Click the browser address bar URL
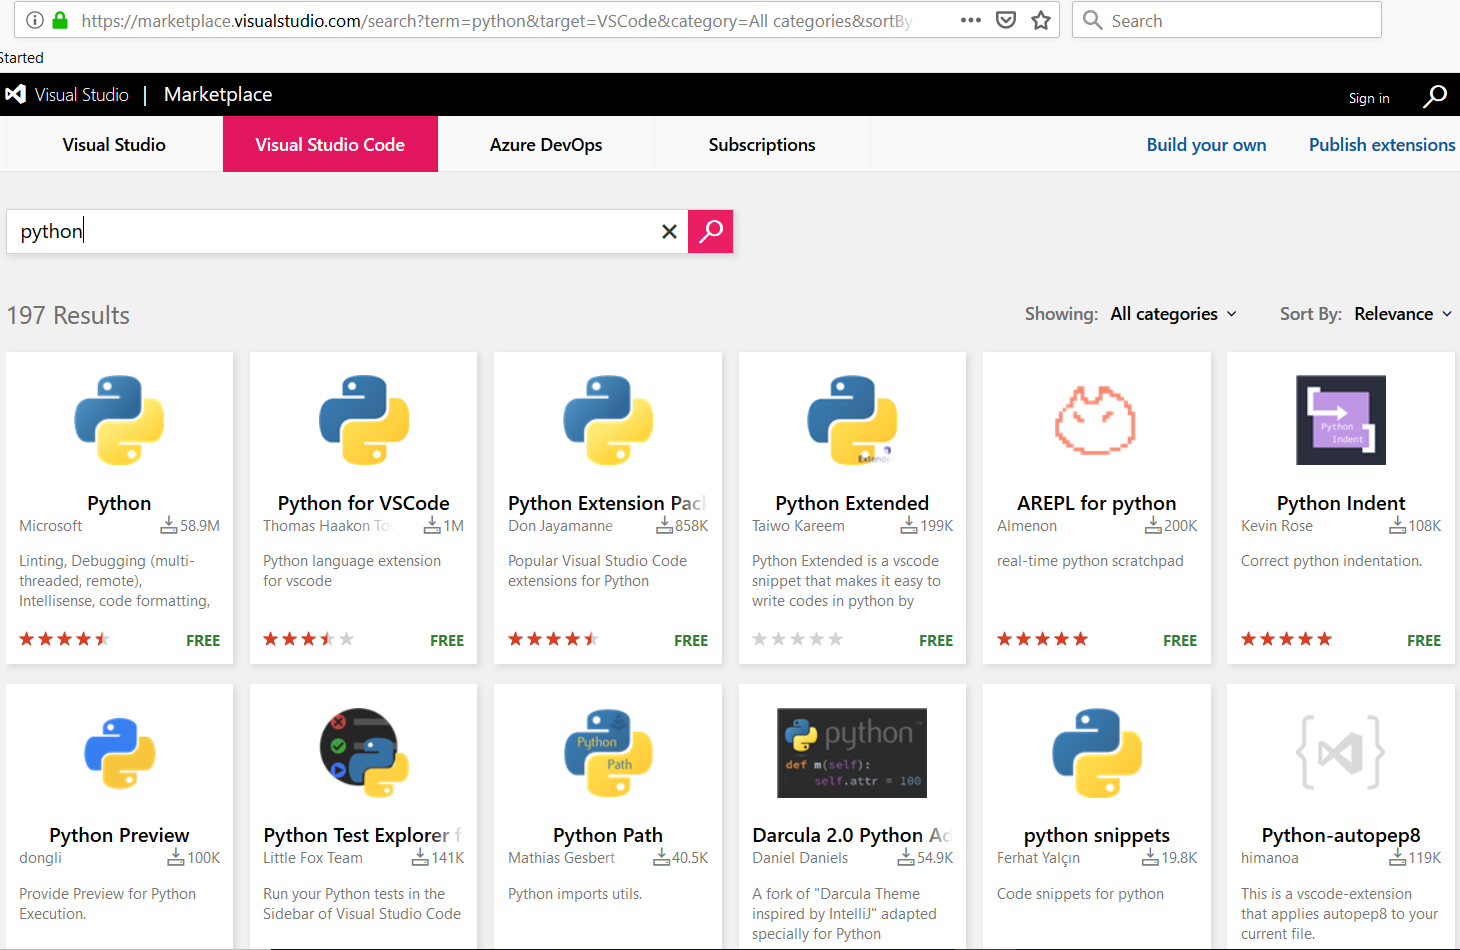1460x950 pixels. pyautogui.click(x=496, y=21)
